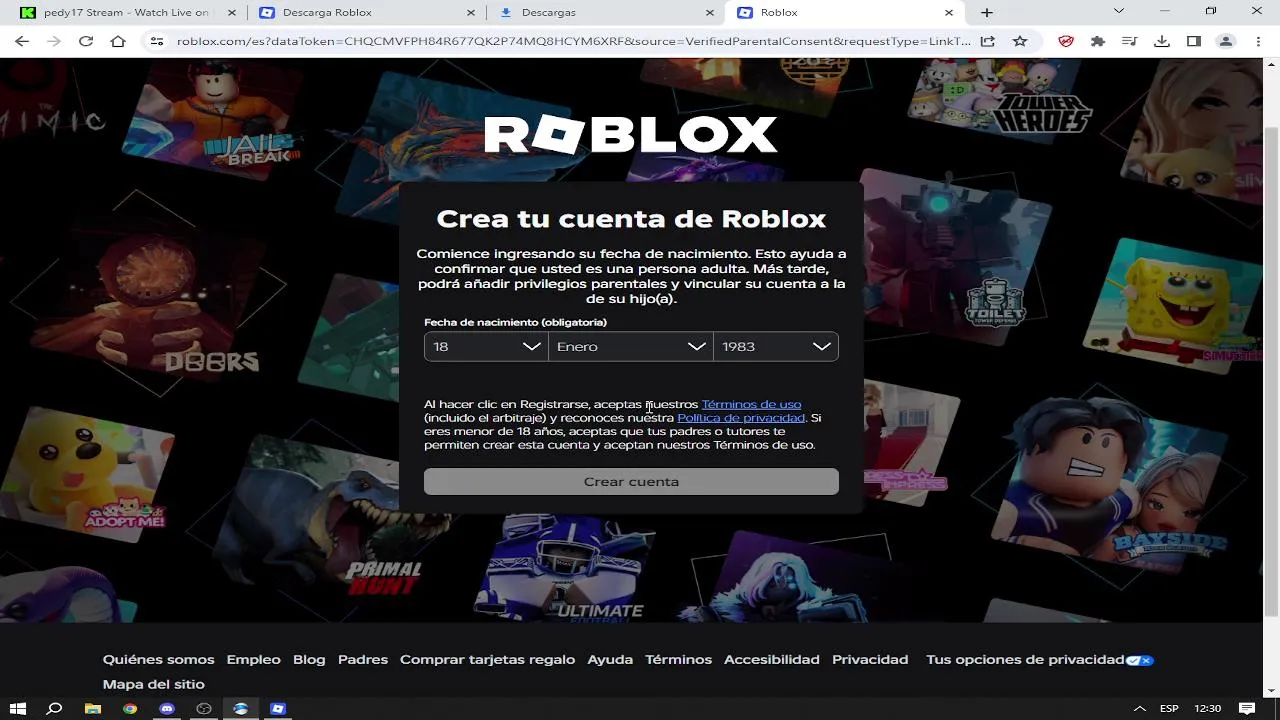Image resolution: width=1280 pixels, height=720 pixels.
Task: Open the Quiénes somos footer link
Action: coord(158,659)
